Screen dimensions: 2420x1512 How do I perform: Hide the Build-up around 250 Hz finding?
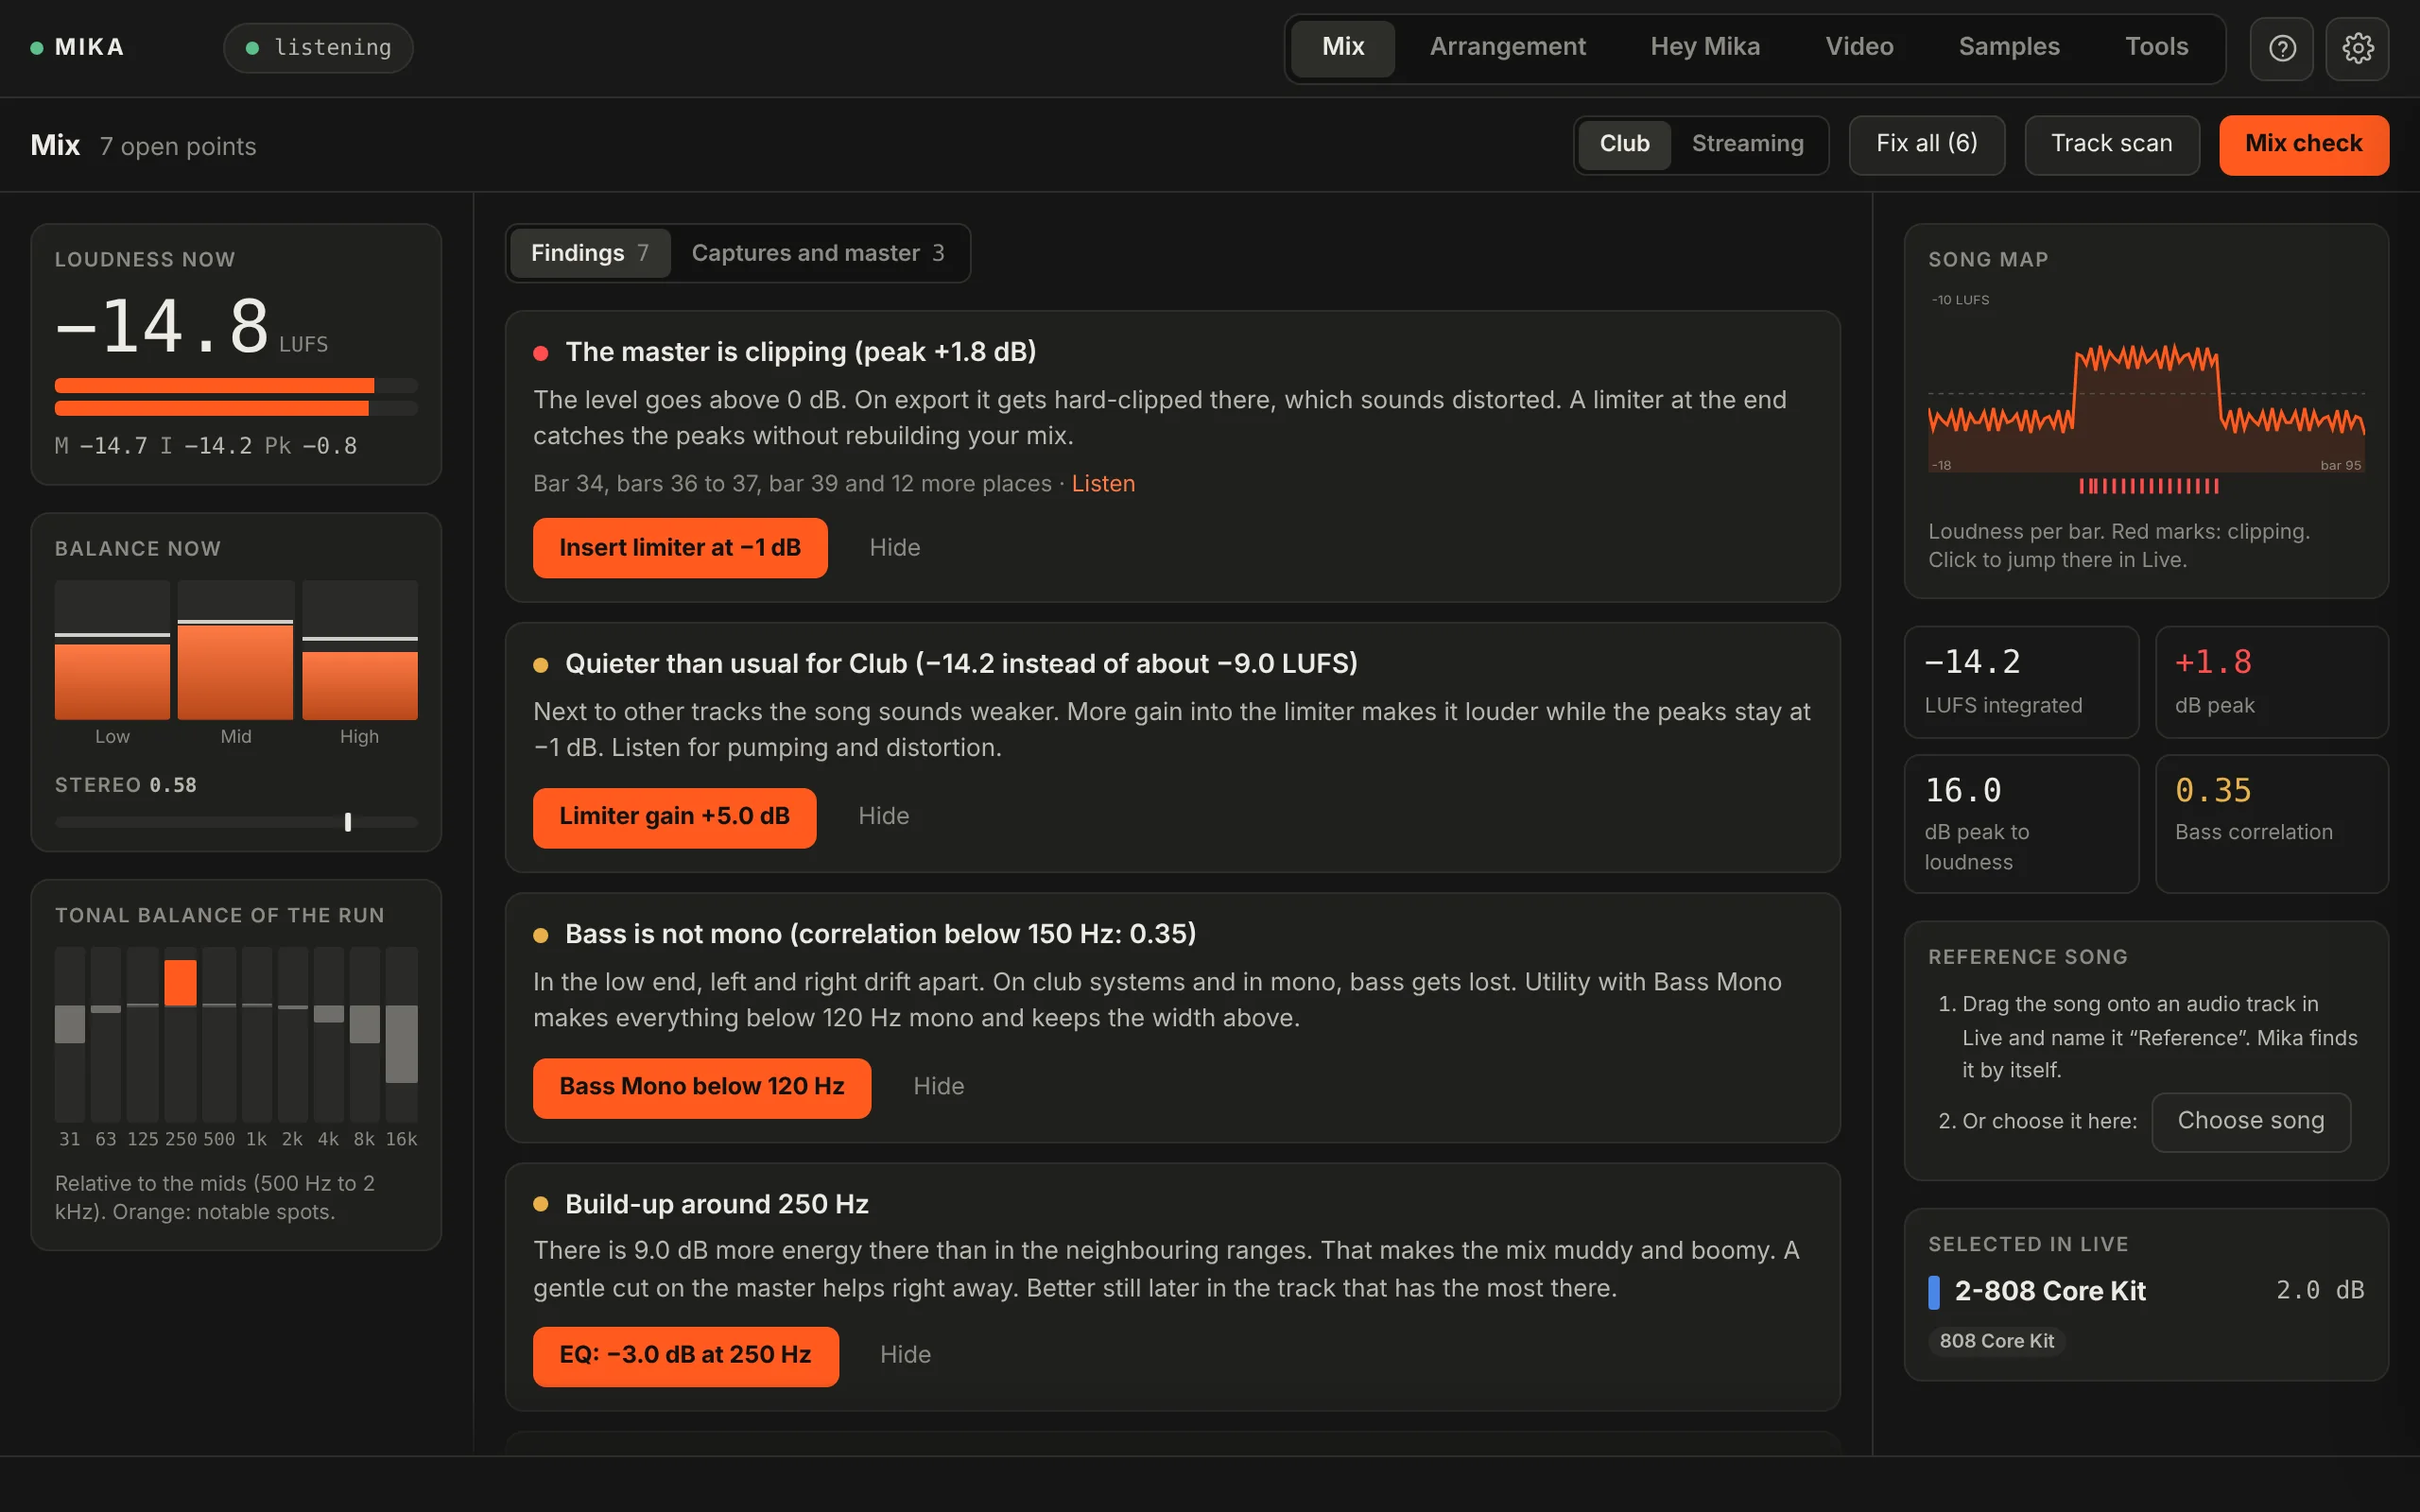point(905,1355)
